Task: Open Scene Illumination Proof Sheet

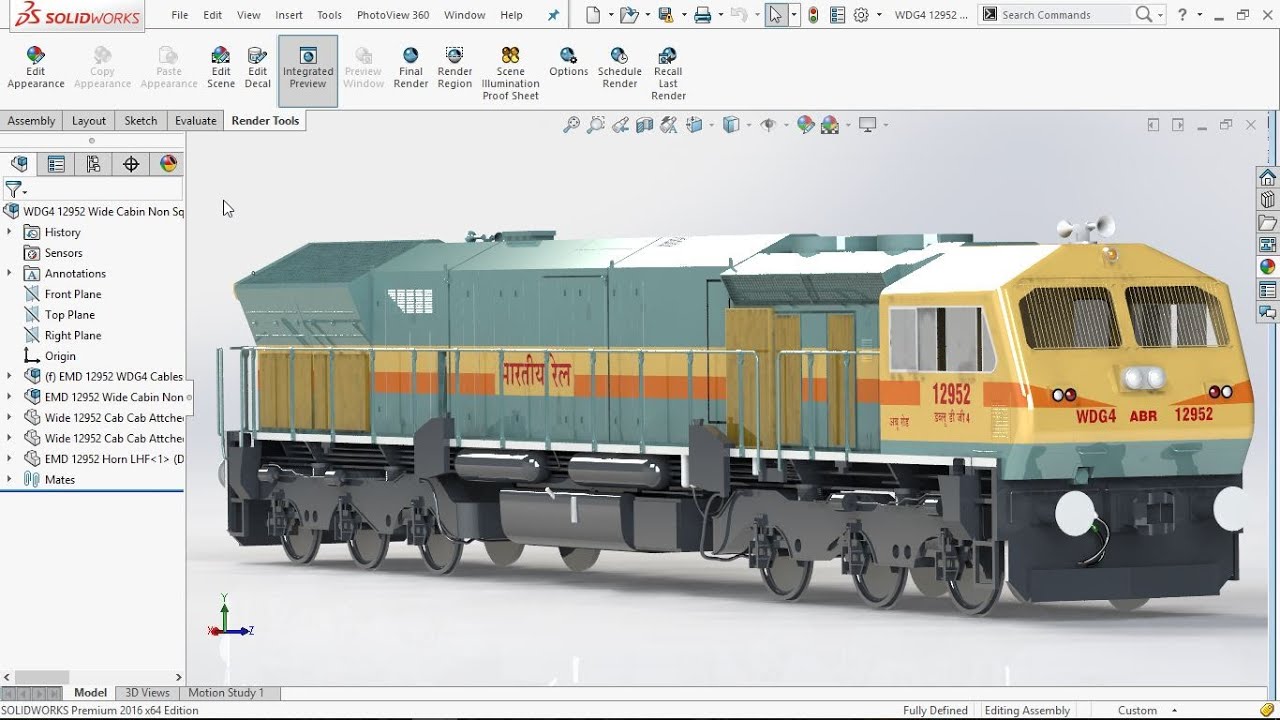Action: tap(510, 74)
